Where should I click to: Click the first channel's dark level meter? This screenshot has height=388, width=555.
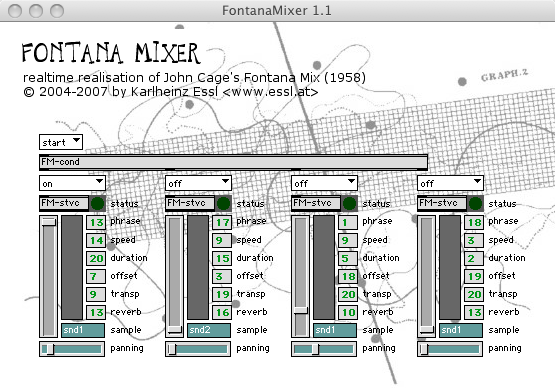click(x=72, y=267)
